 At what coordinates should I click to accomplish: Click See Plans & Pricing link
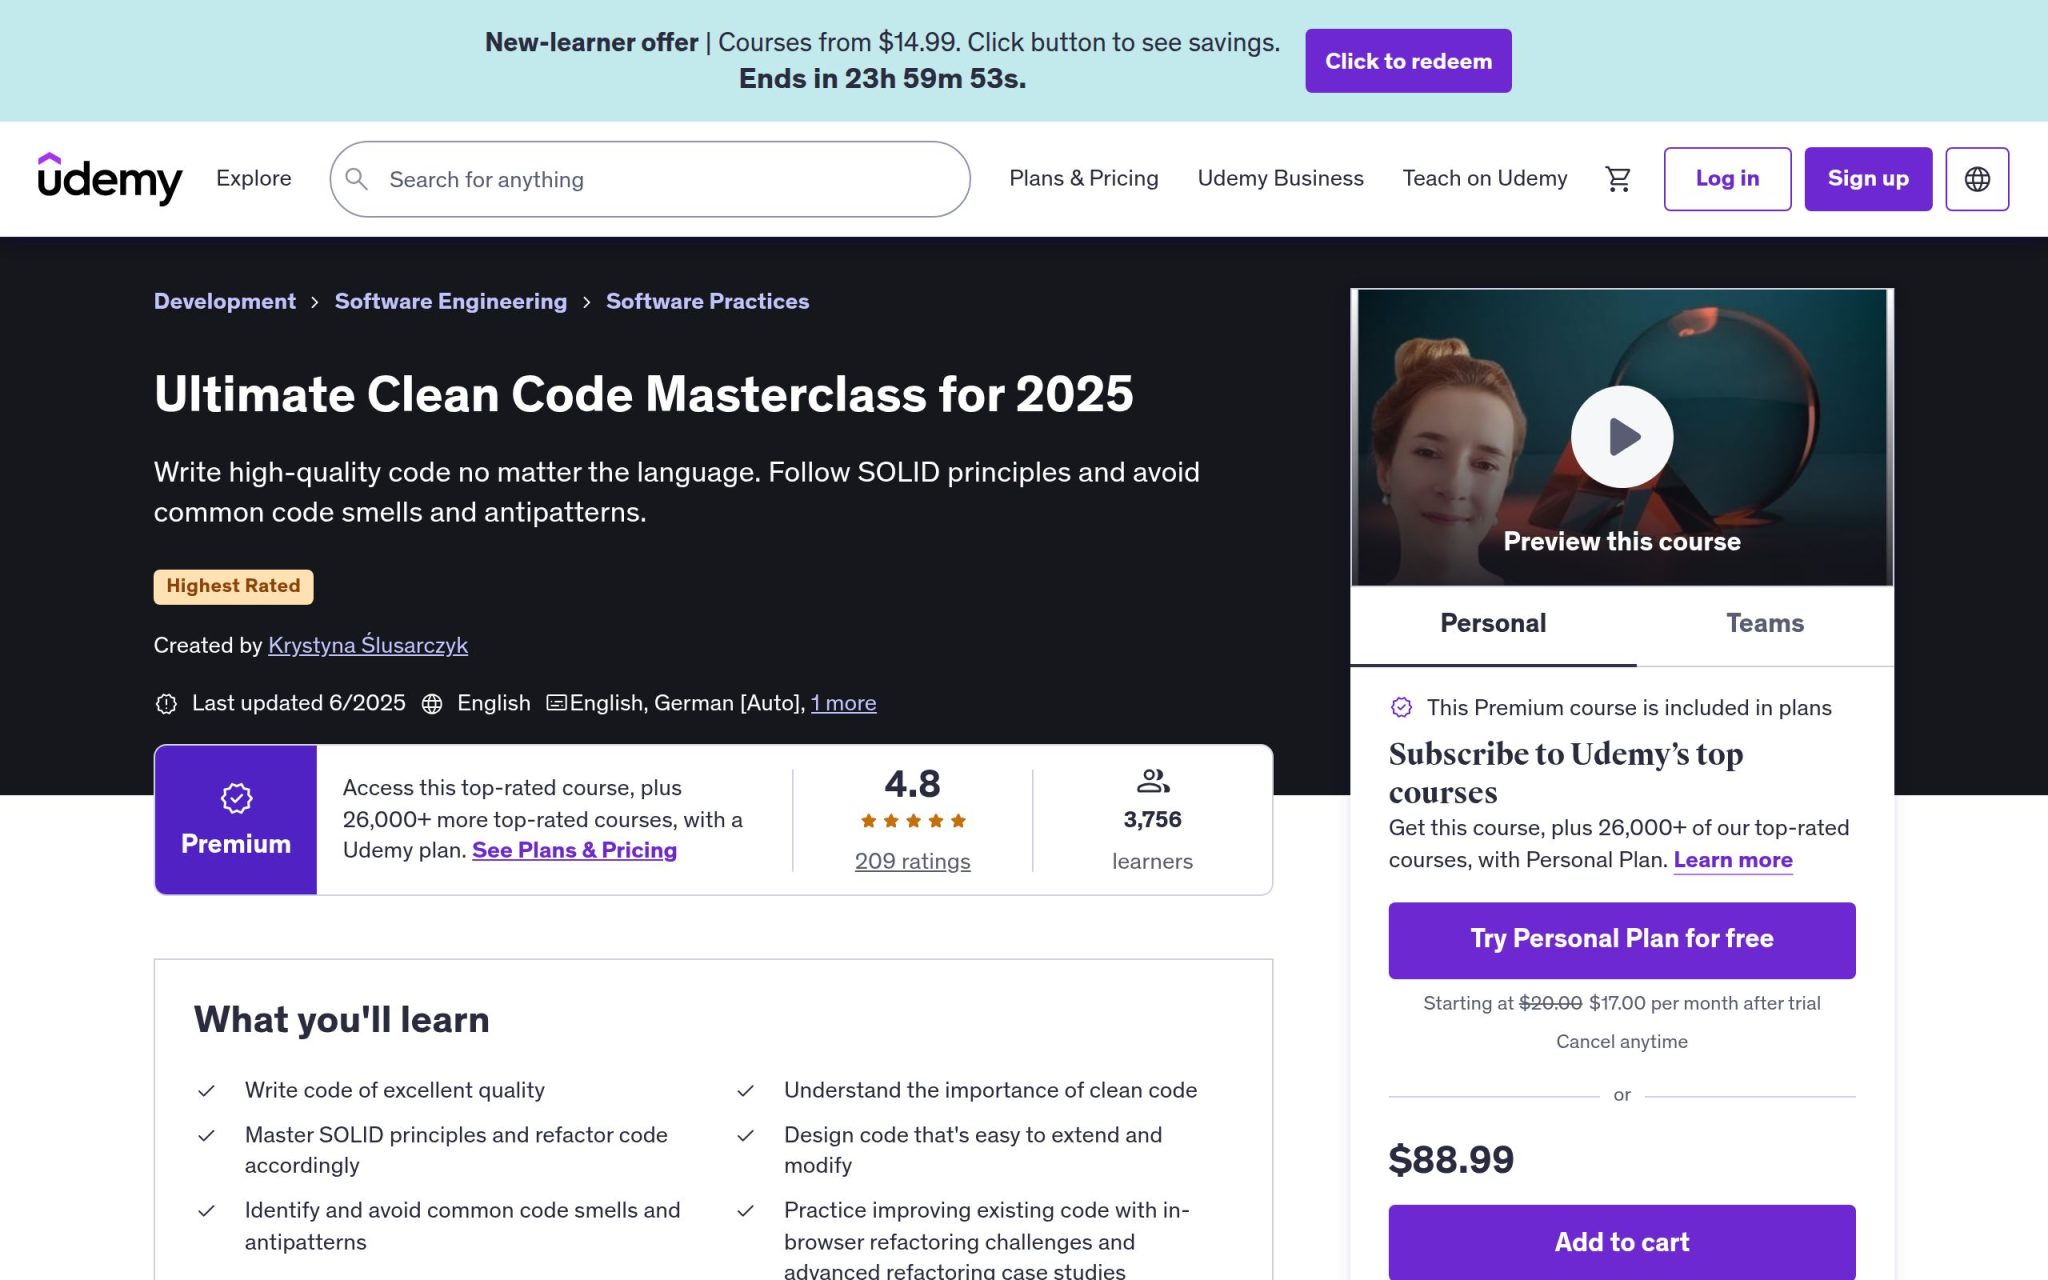574,850
